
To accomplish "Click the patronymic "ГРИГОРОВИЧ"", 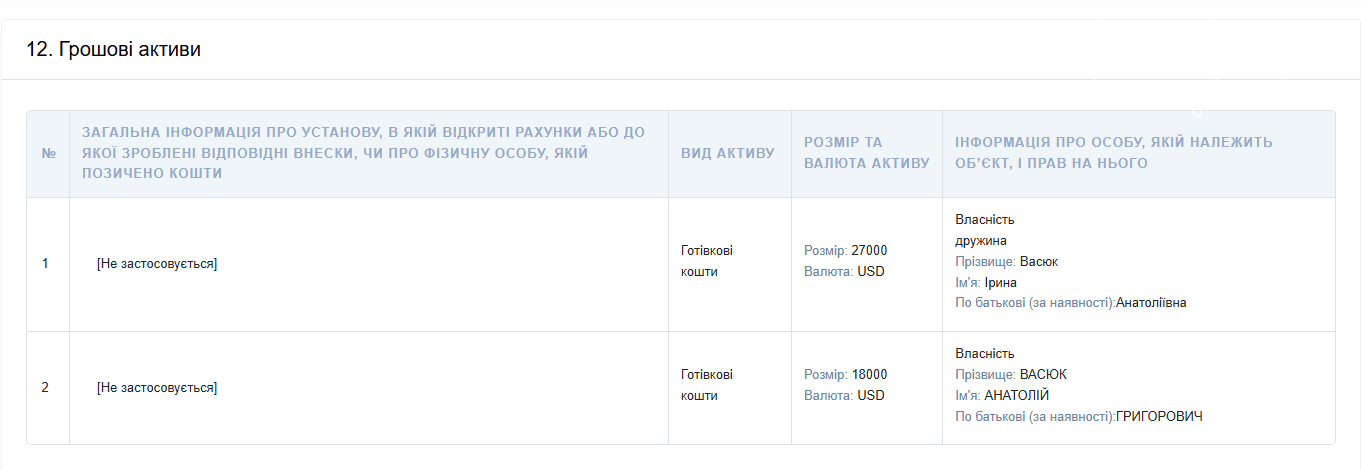I will pos(1159,416).
